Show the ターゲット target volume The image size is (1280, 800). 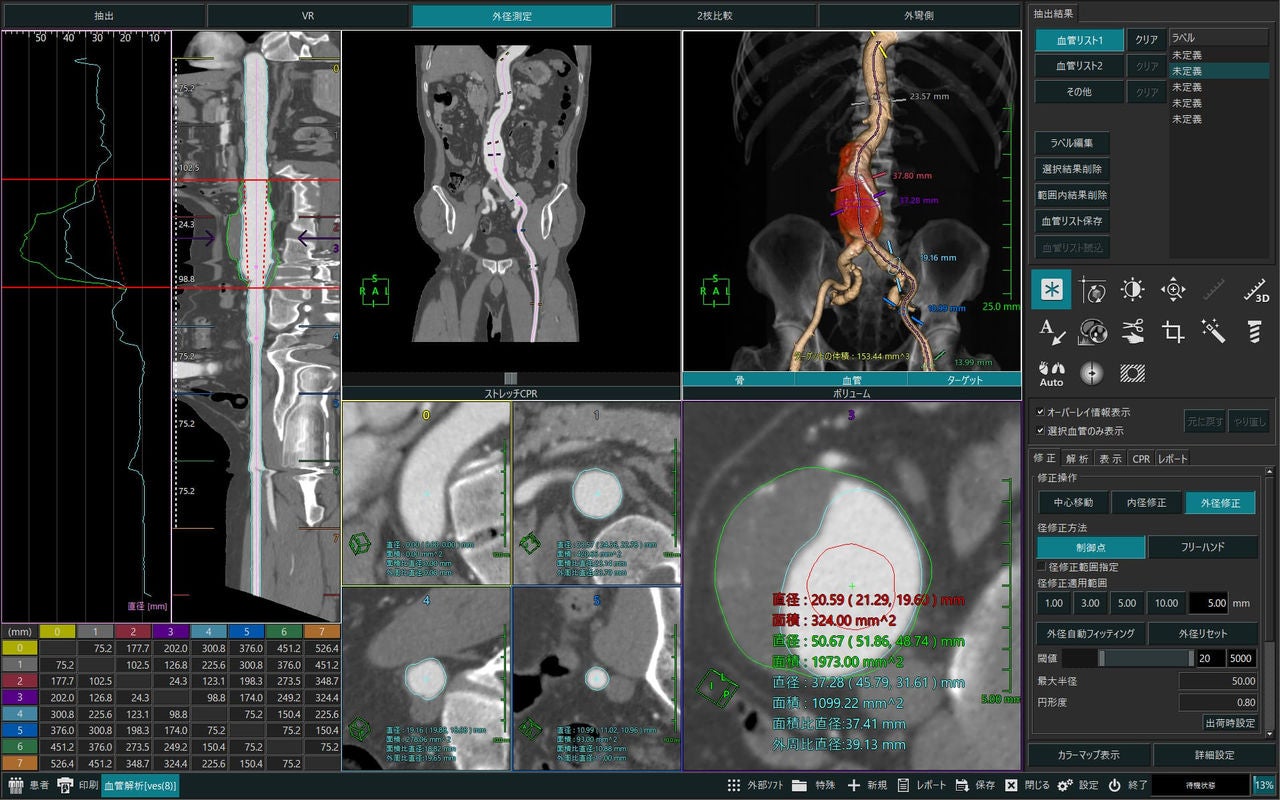(x=964, y=380)
